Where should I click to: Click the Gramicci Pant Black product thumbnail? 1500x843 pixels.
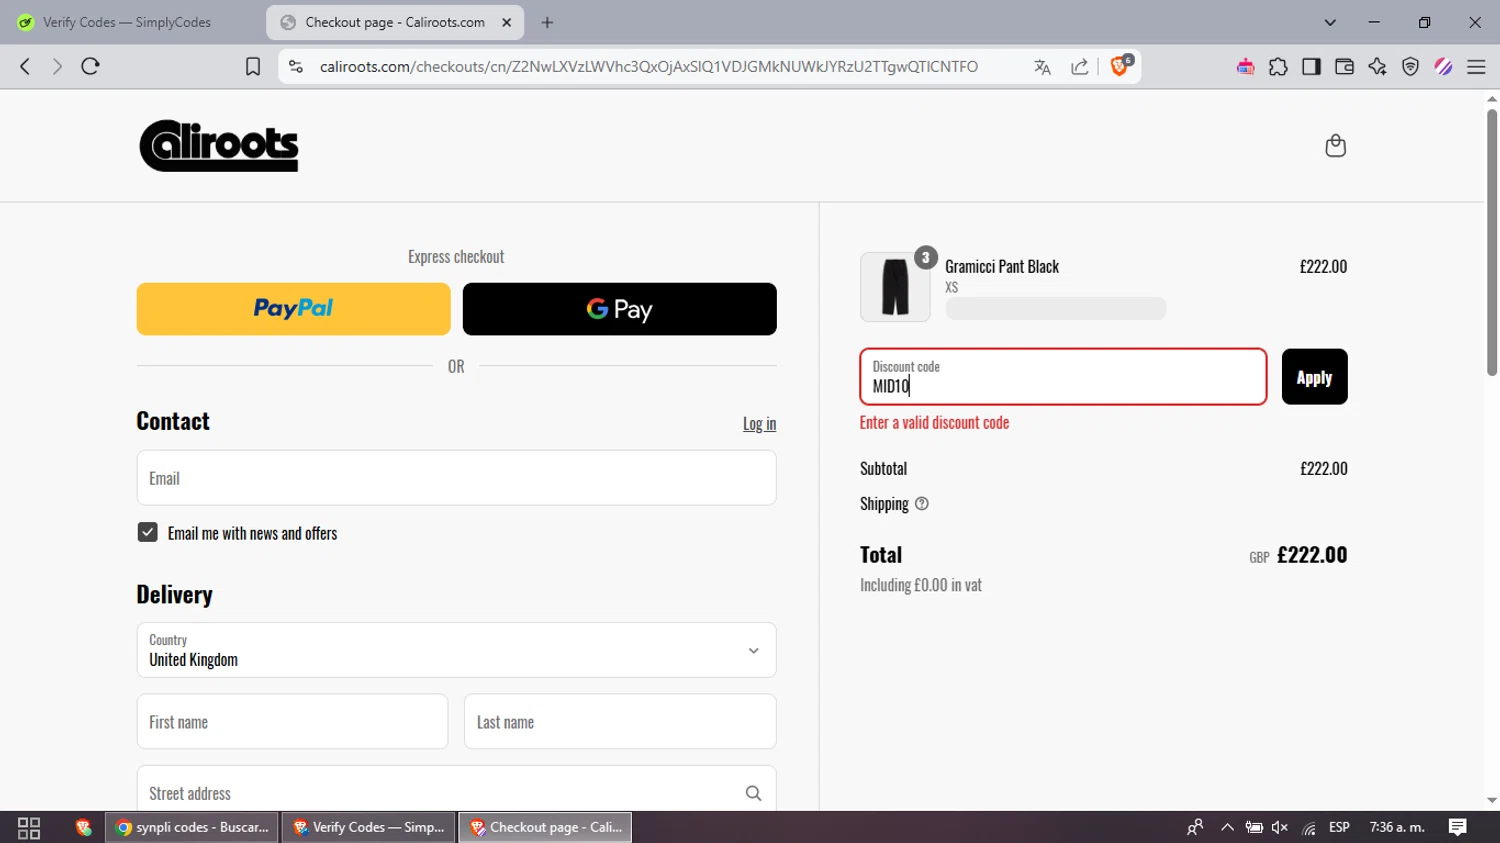pos(895,287)
